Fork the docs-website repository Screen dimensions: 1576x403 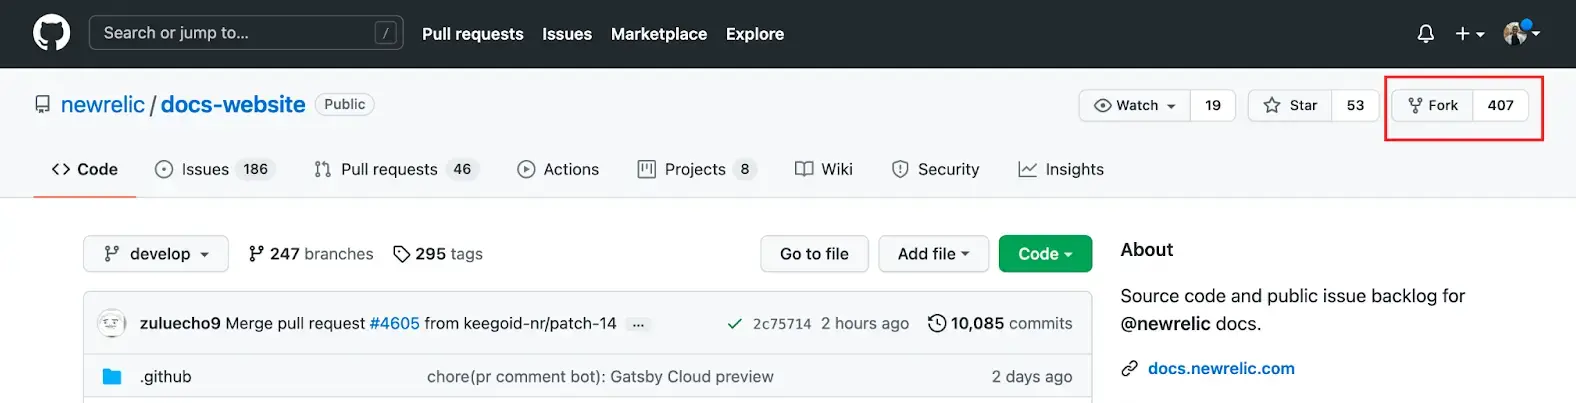point(1432,105)
